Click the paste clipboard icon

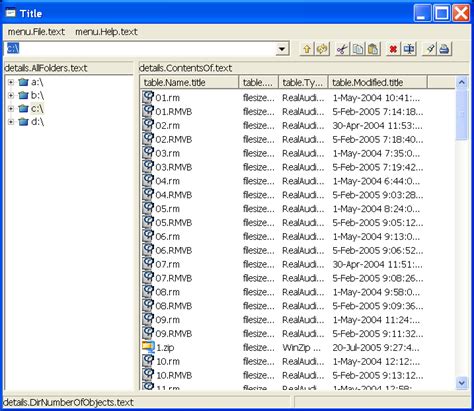click(x=373, y=49)
